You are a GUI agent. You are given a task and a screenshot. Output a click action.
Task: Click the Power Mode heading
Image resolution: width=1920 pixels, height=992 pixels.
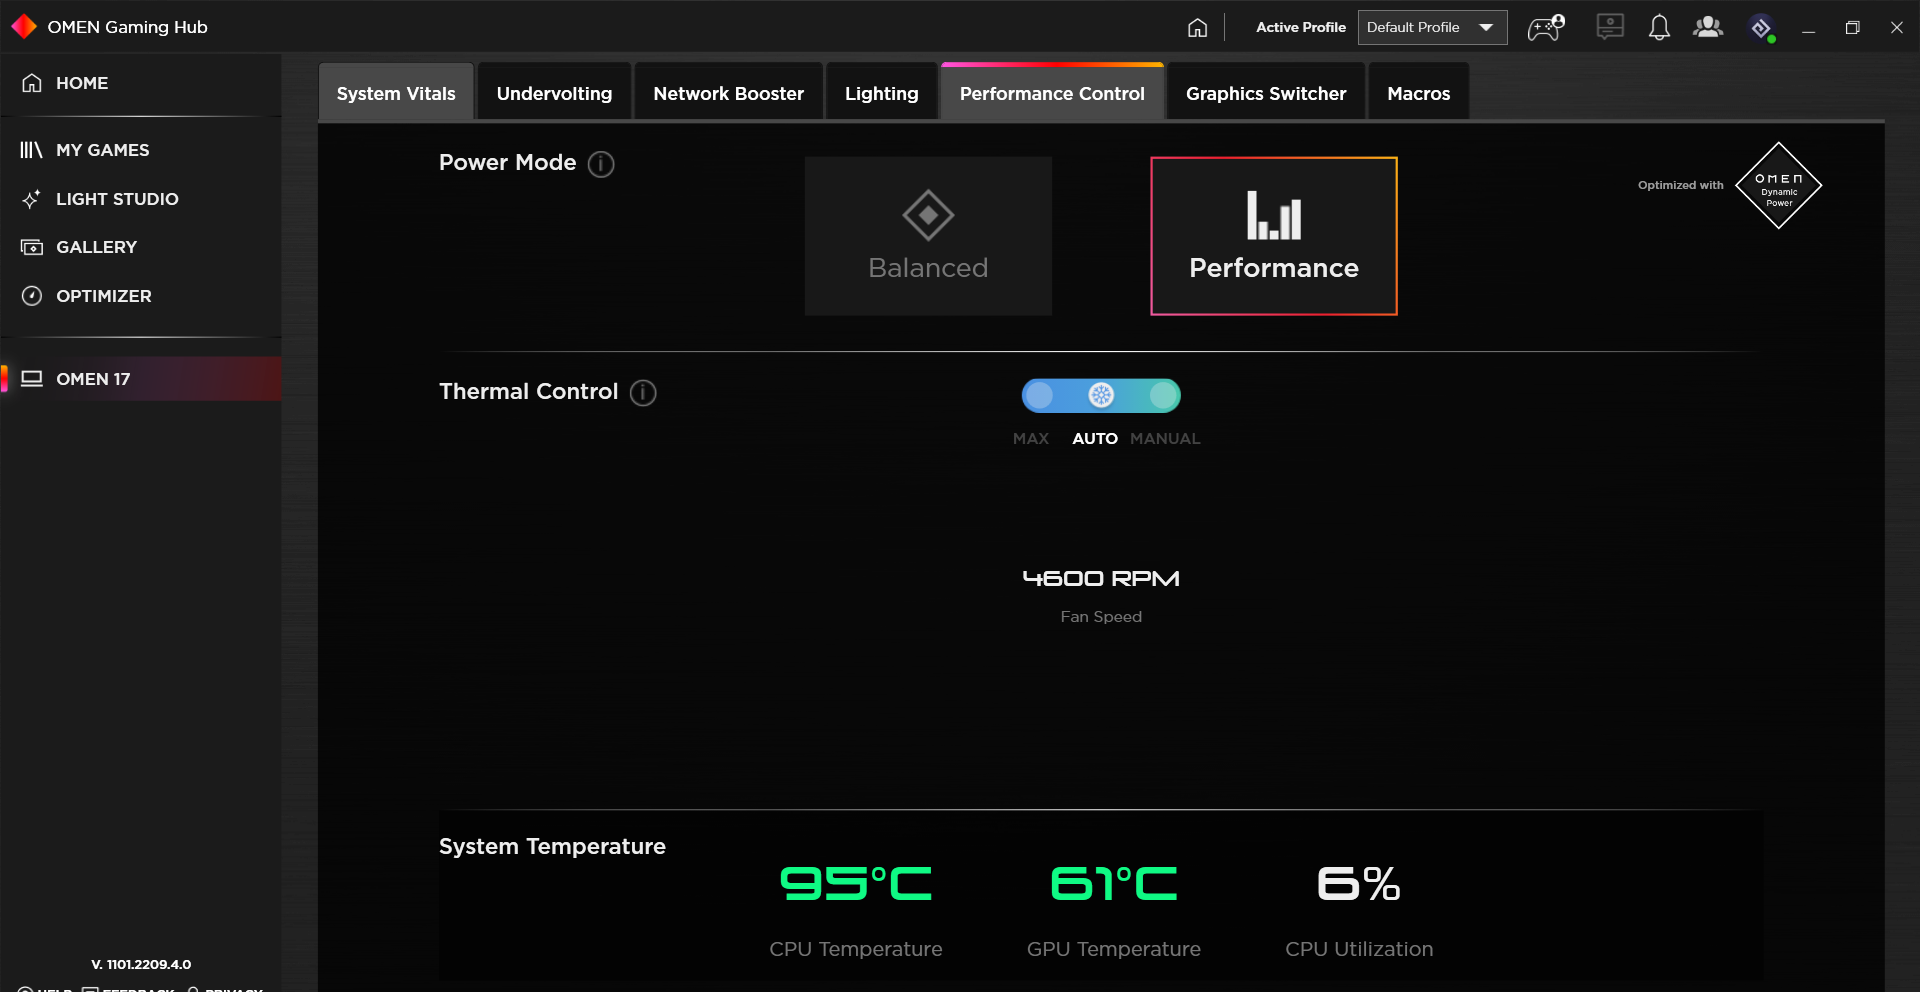coord(507,163)
